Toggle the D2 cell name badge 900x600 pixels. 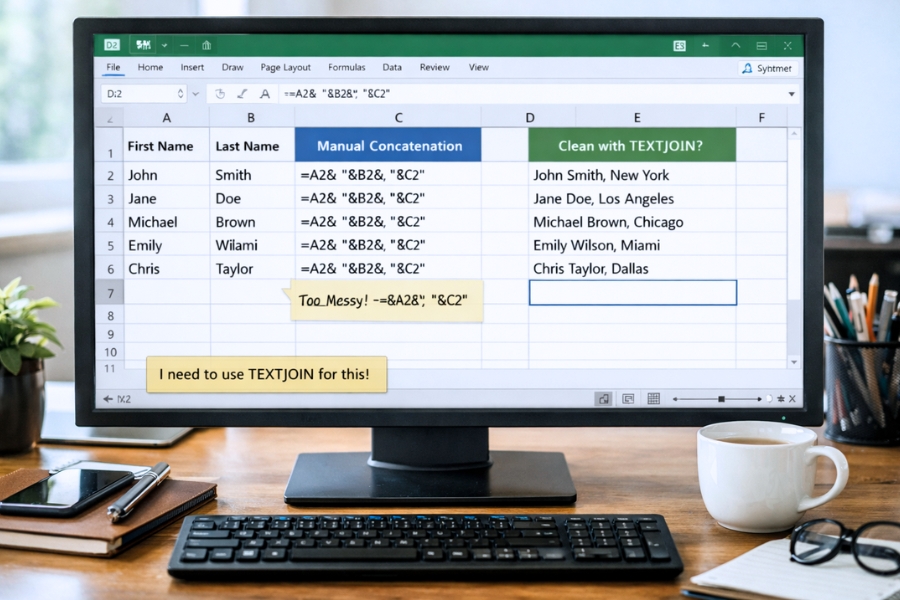point(112,44)
